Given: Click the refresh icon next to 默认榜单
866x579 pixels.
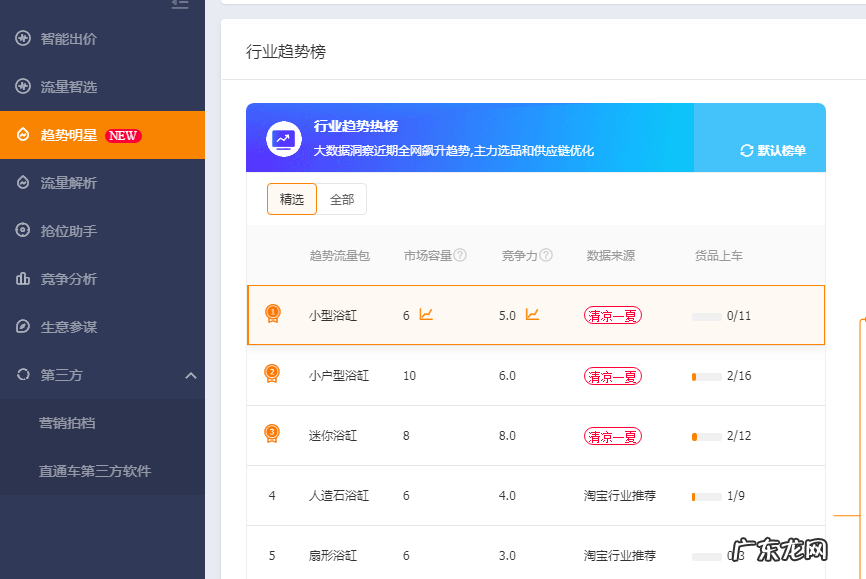Looking at the screenshot, I should click(x=745, y=149).
